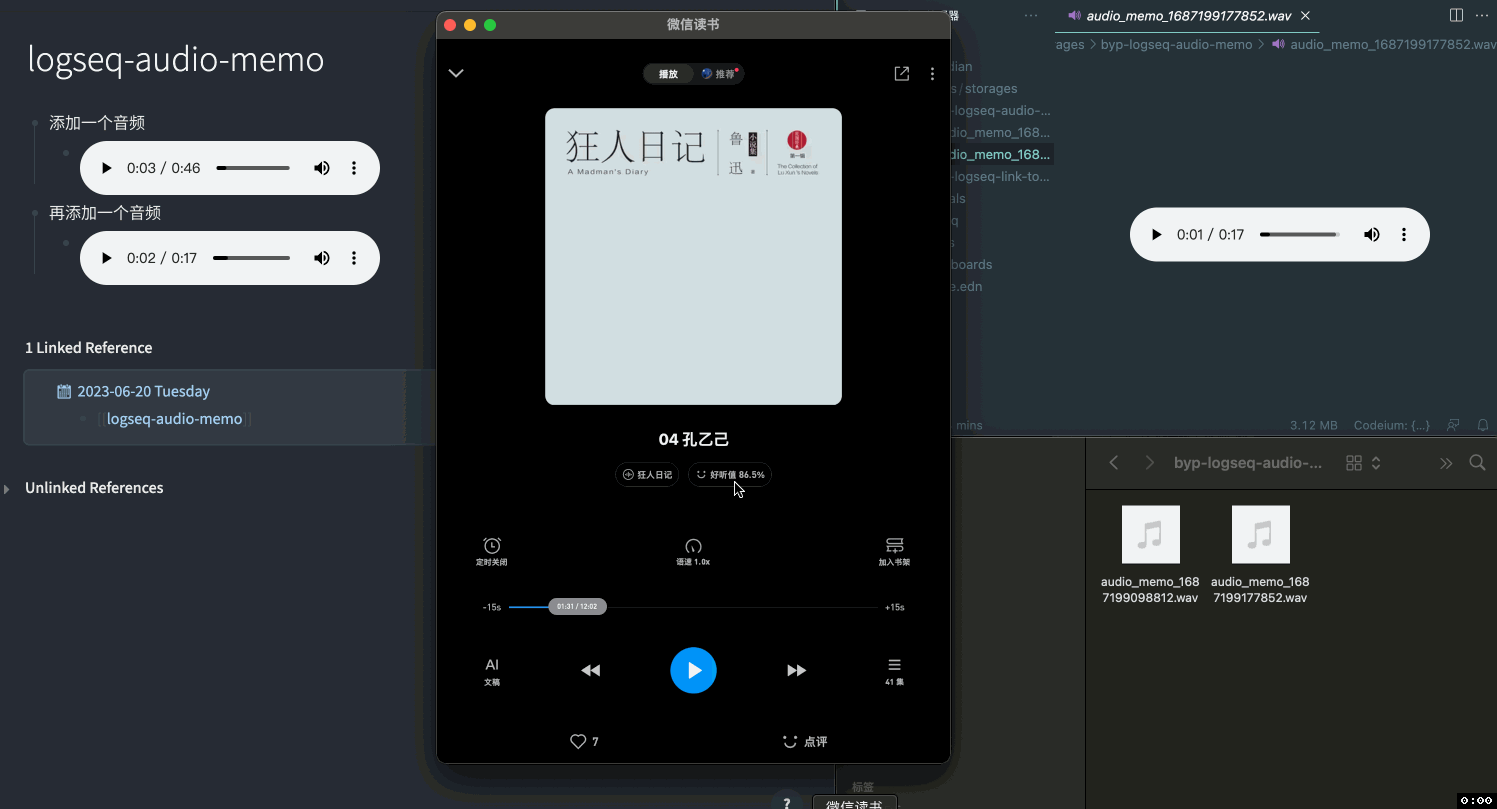Click VS Code notifications bell icon

pyautogui.click(x=1483, y=425)
